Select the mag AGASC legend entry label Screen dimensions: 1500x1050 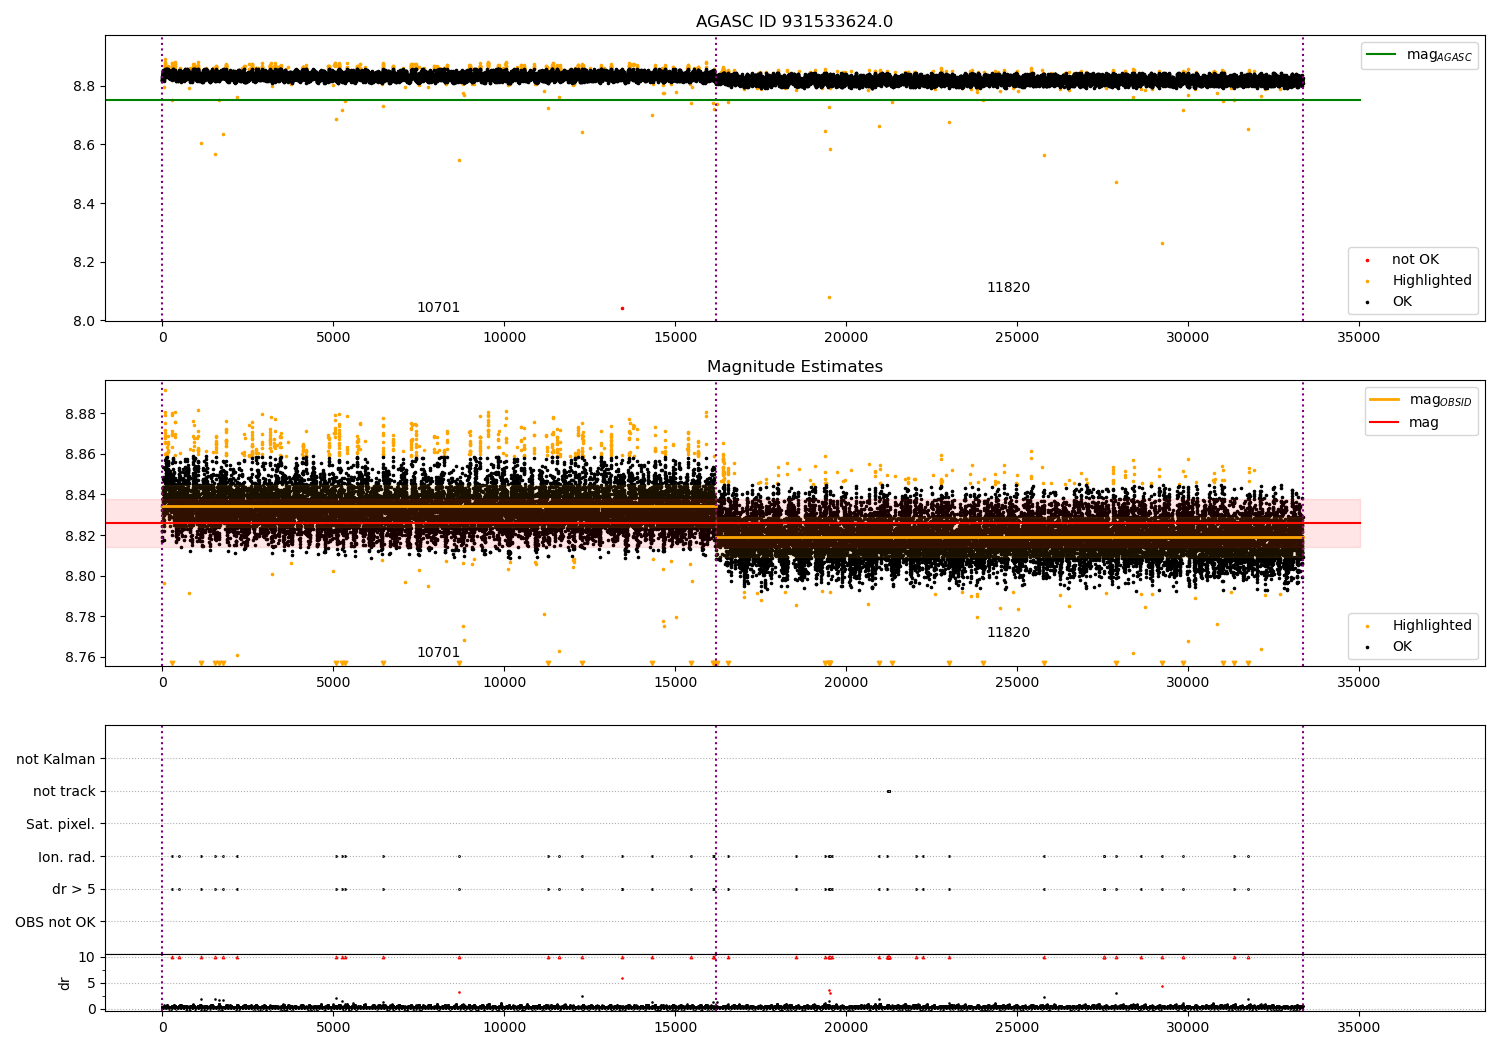click(x=1439, y=55)
